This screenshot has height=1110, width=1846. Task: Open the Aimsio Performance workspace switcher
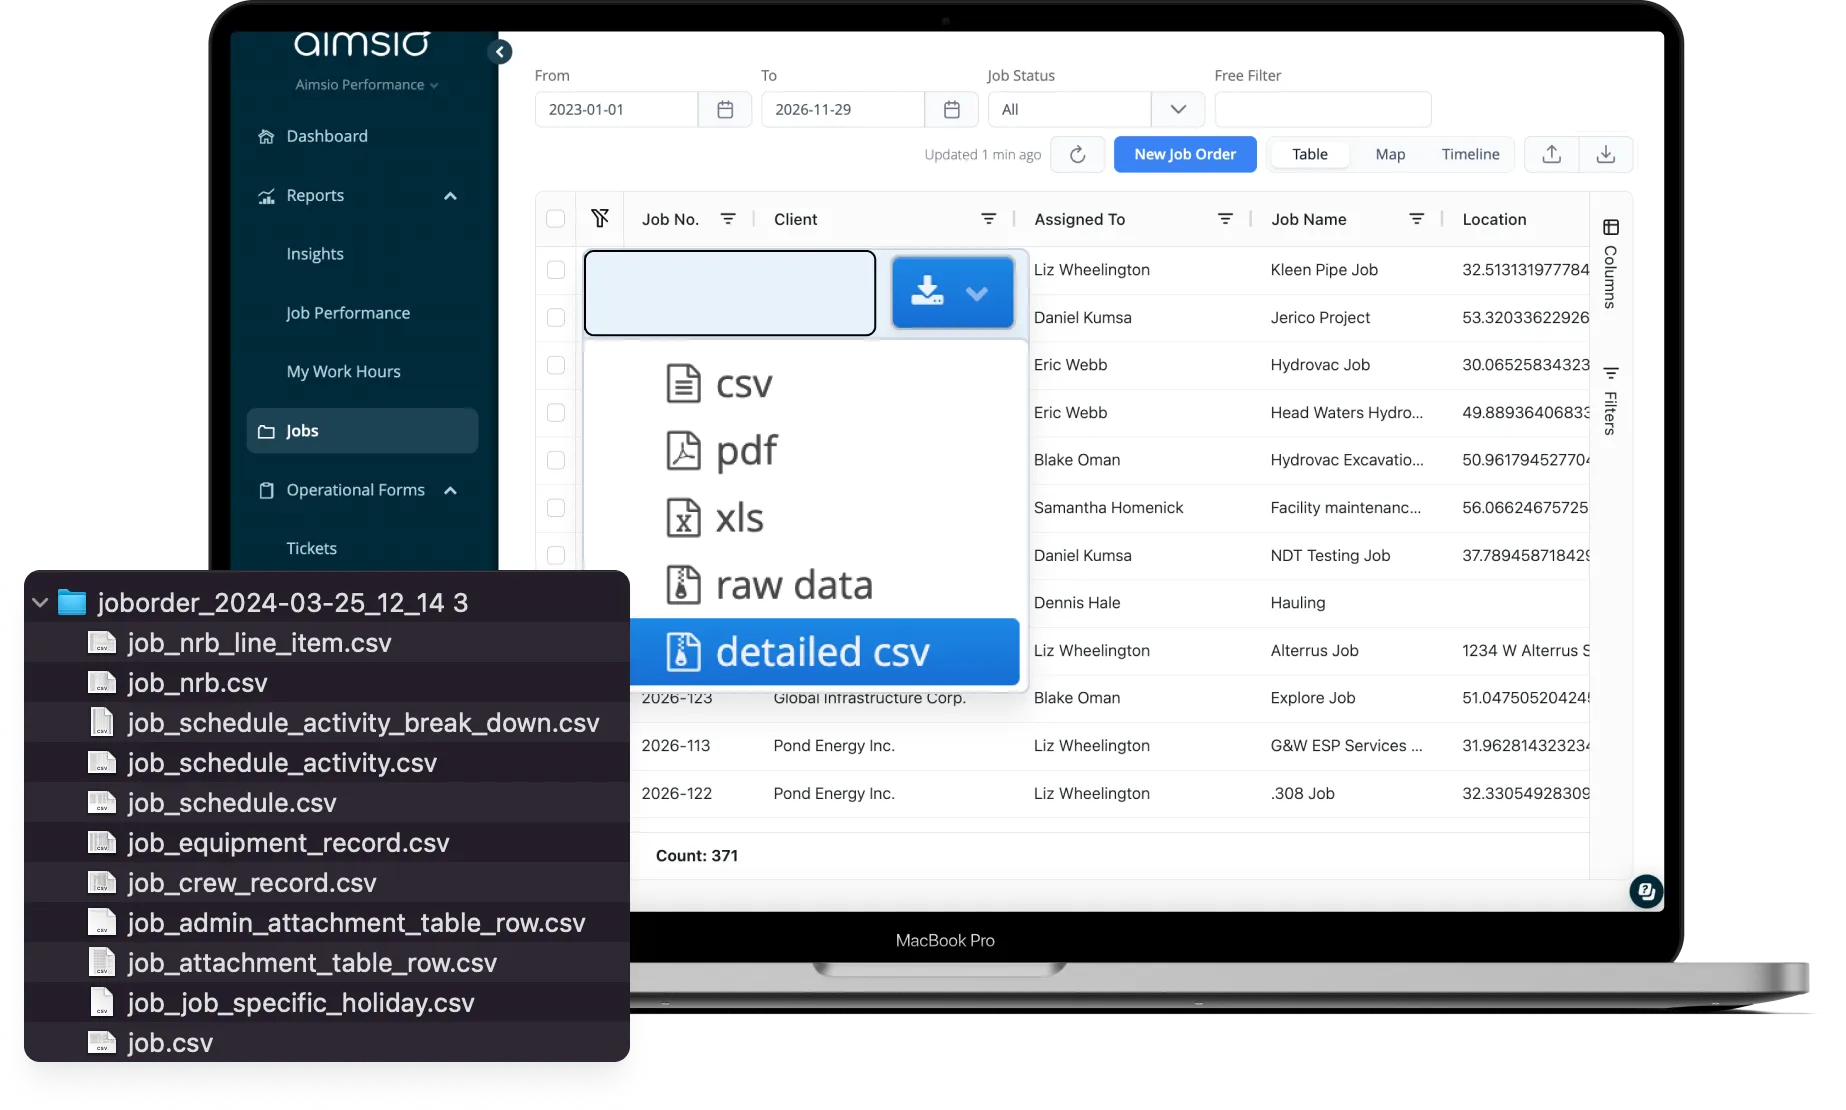[366, 85]
